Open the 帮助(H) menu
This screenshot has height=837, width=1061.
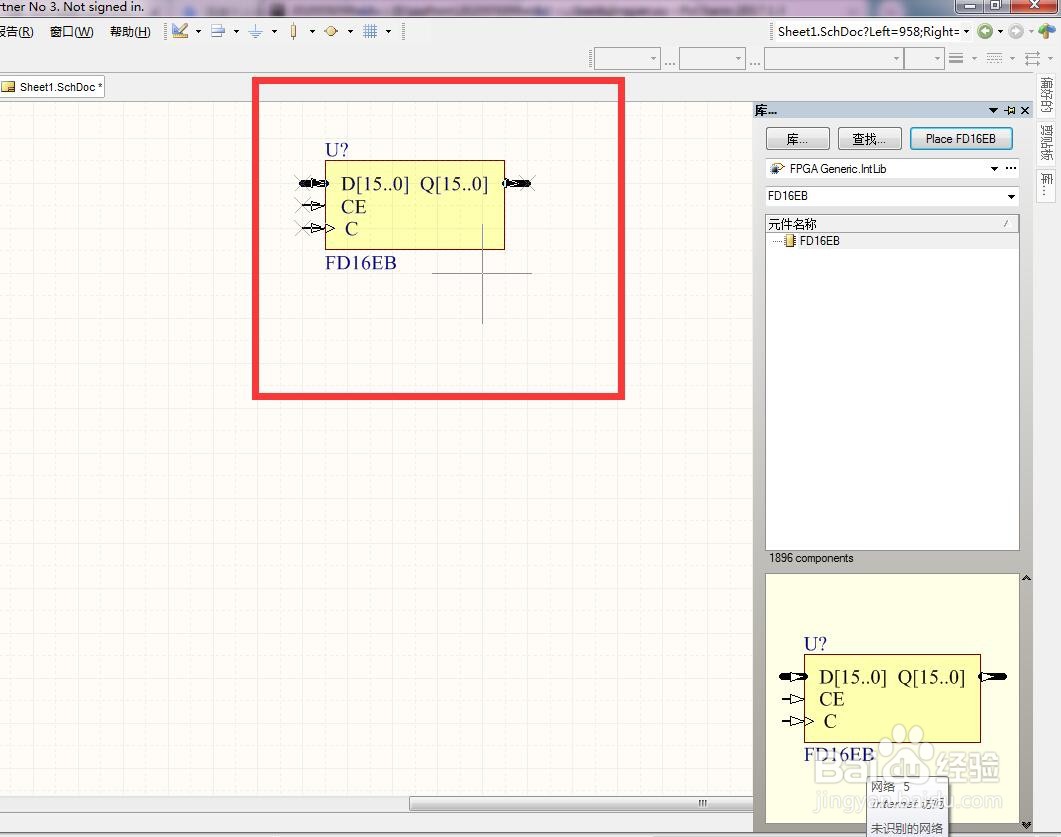click(x=130, y=32)
